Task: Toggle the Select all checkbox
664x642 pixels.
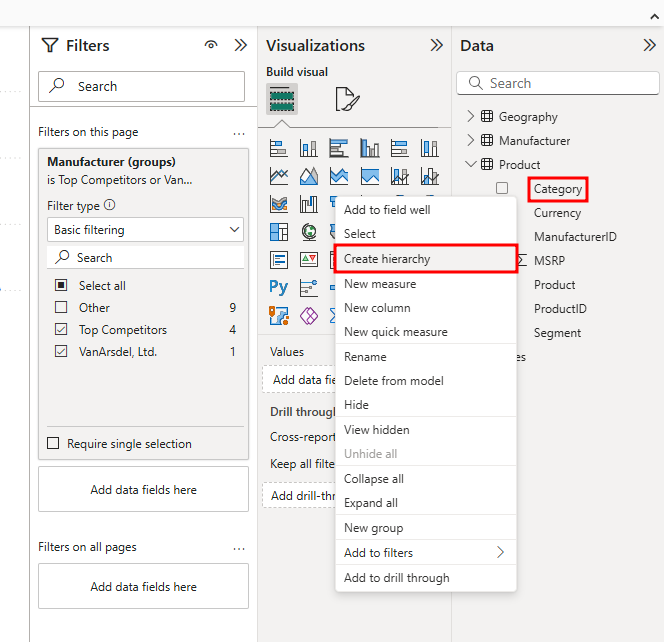Action: point(61,285)
